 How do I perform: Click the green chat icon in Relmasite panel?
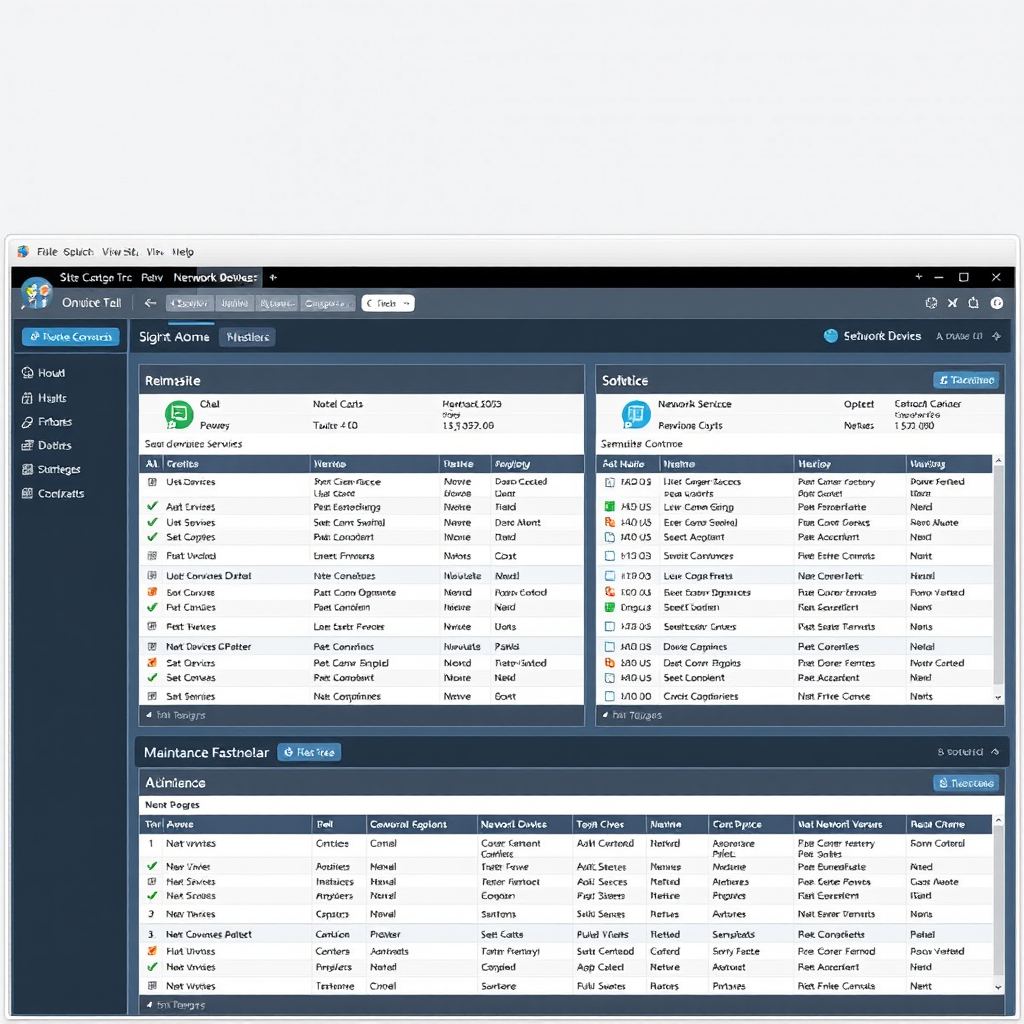178,414
